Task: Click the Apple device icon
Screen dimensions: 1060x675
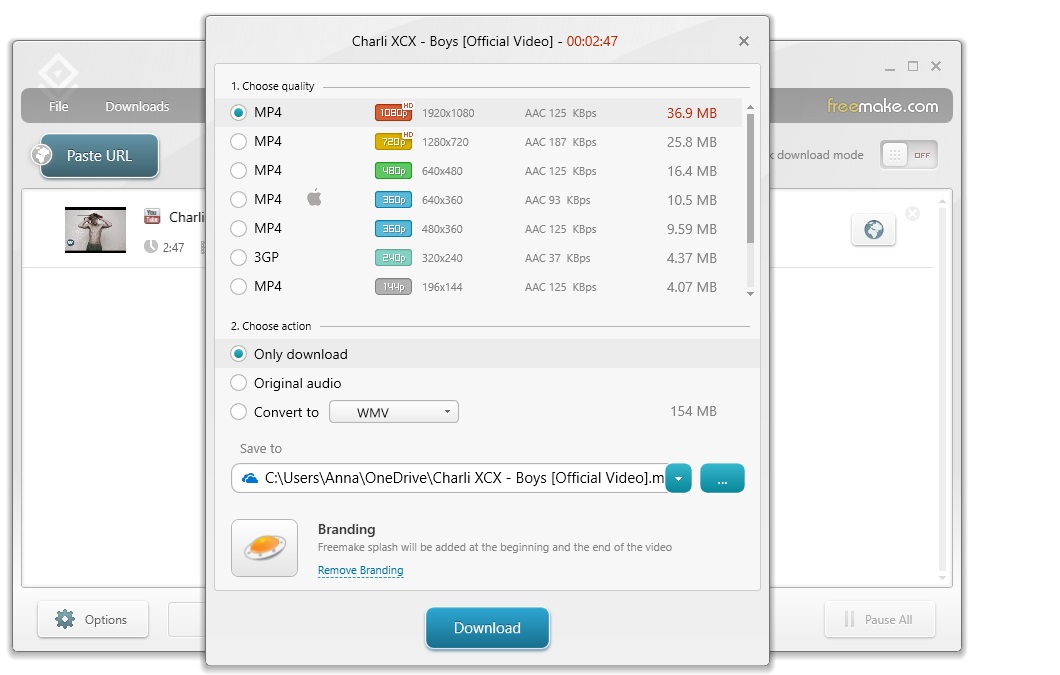Action: (x=314, y=198)
